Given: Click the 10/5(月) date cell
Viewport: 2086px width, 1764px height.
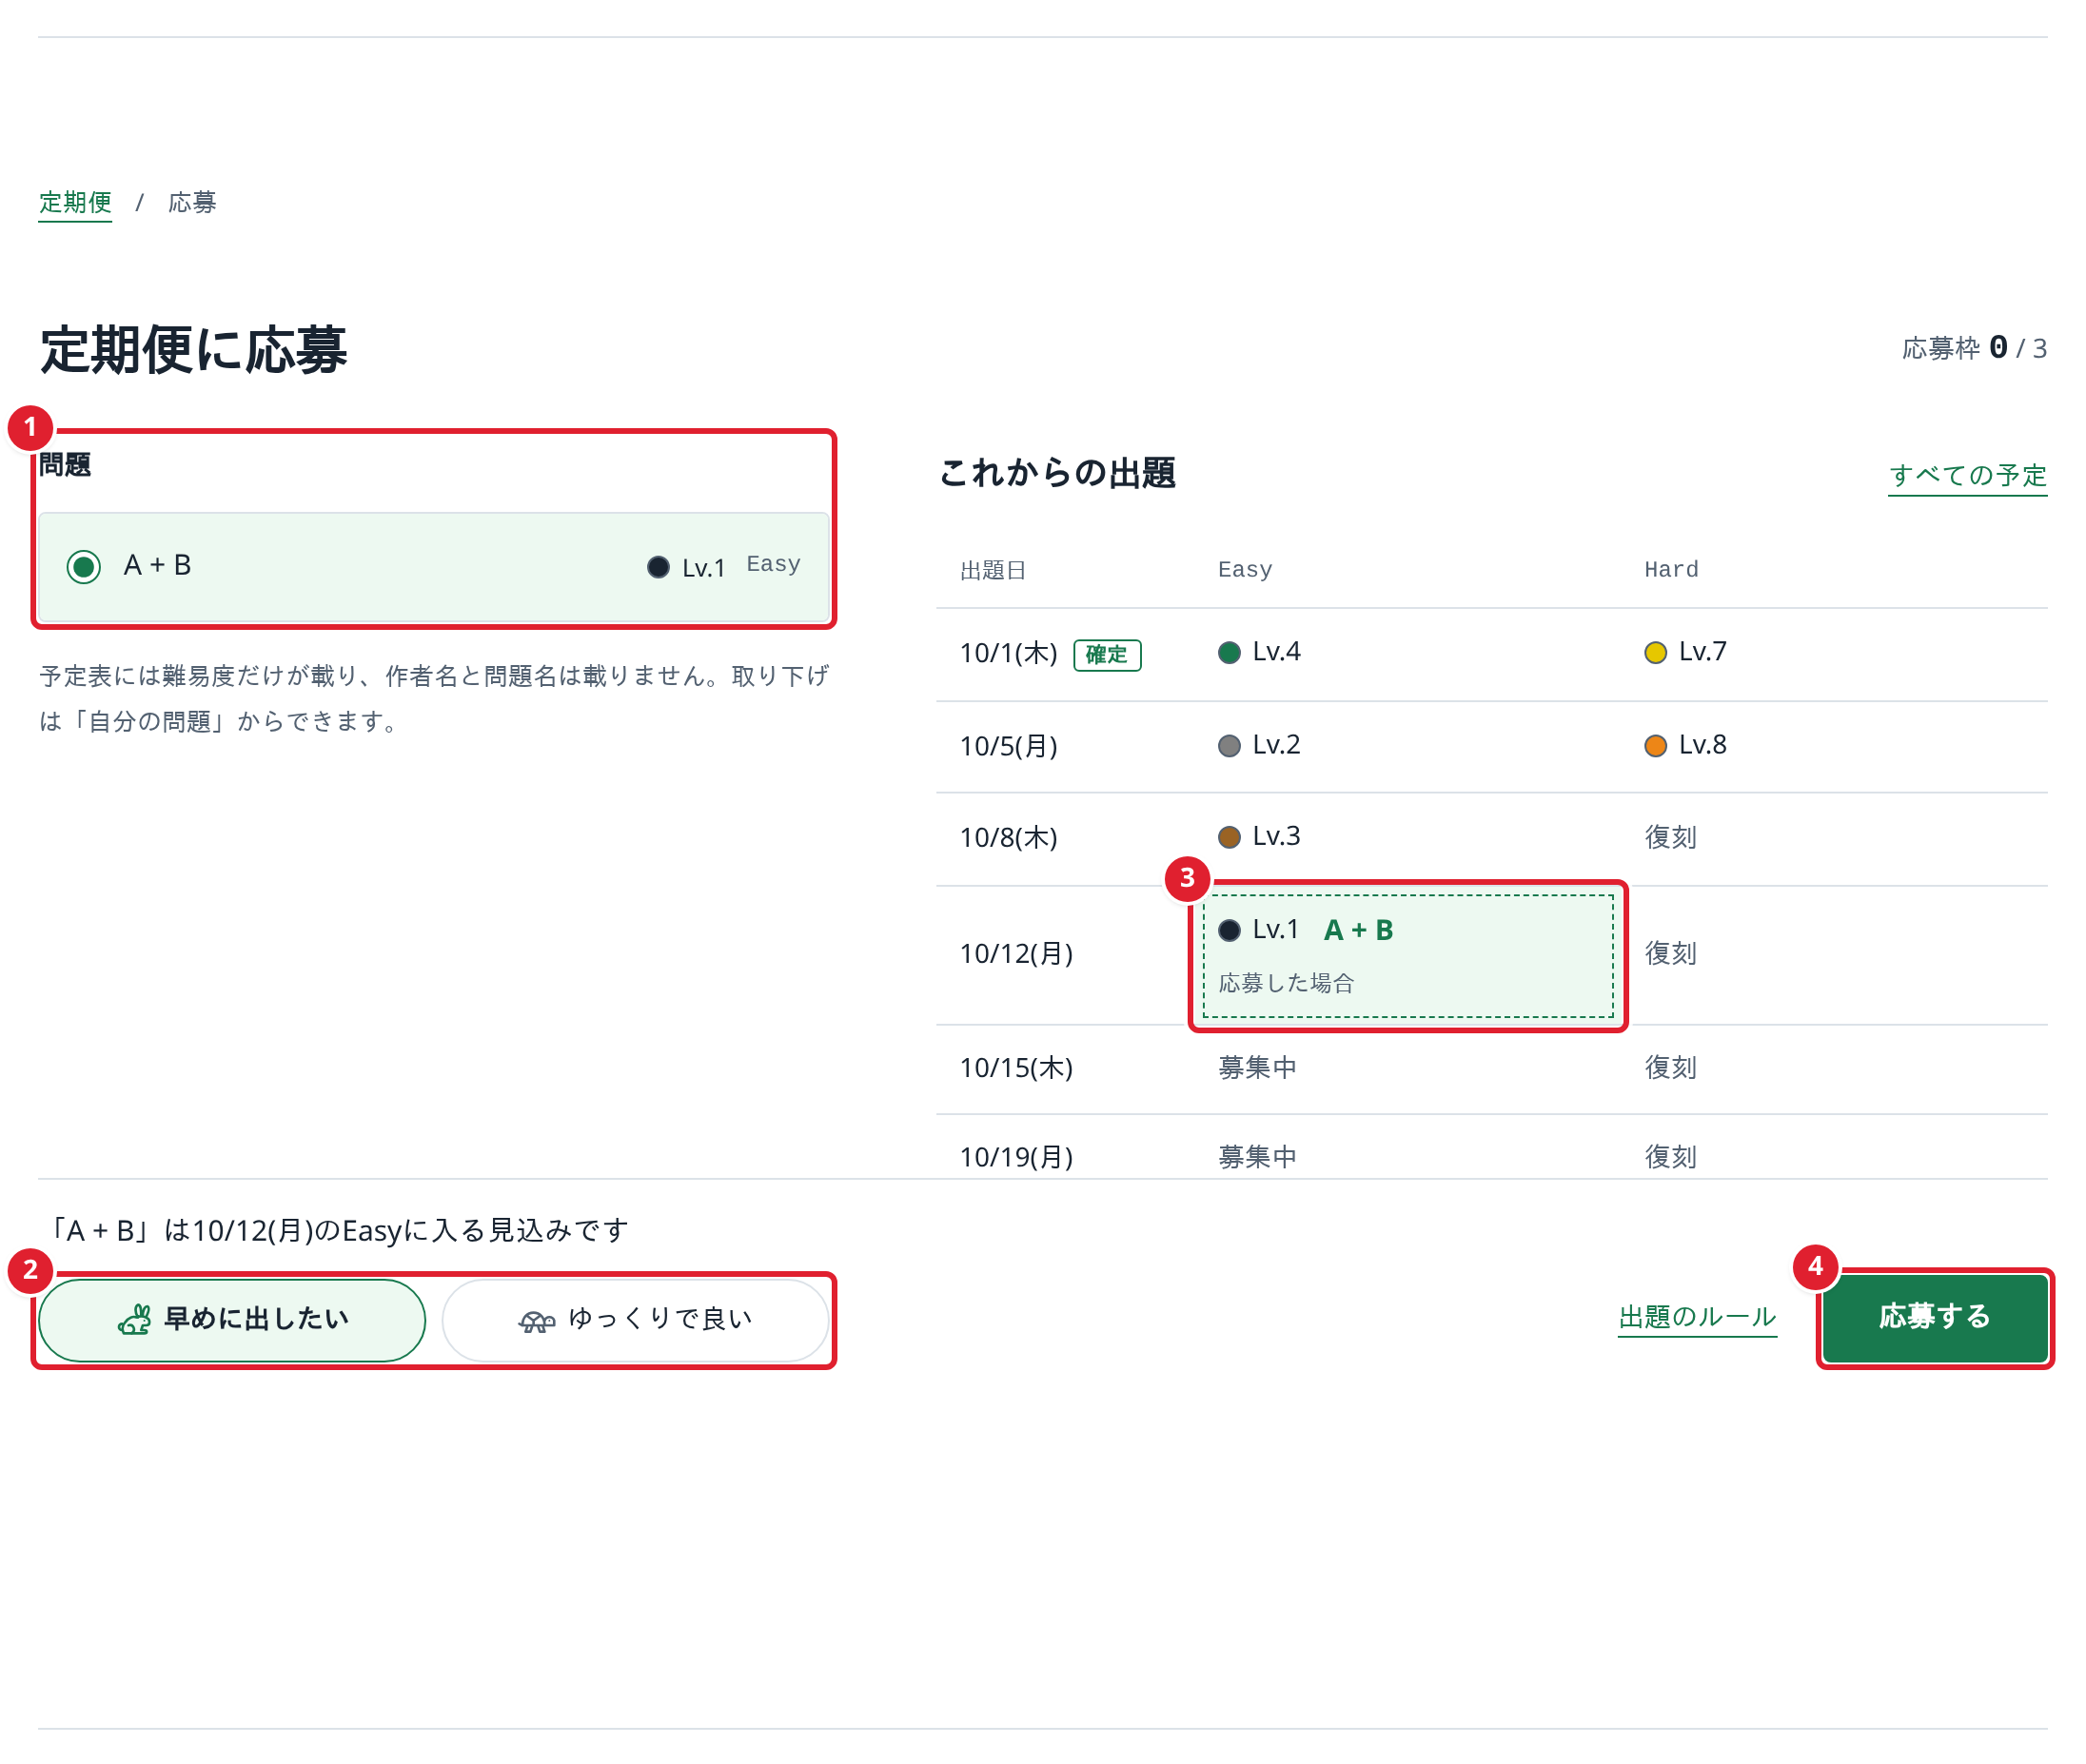Looking at the screenshot, I should 1008,746.
